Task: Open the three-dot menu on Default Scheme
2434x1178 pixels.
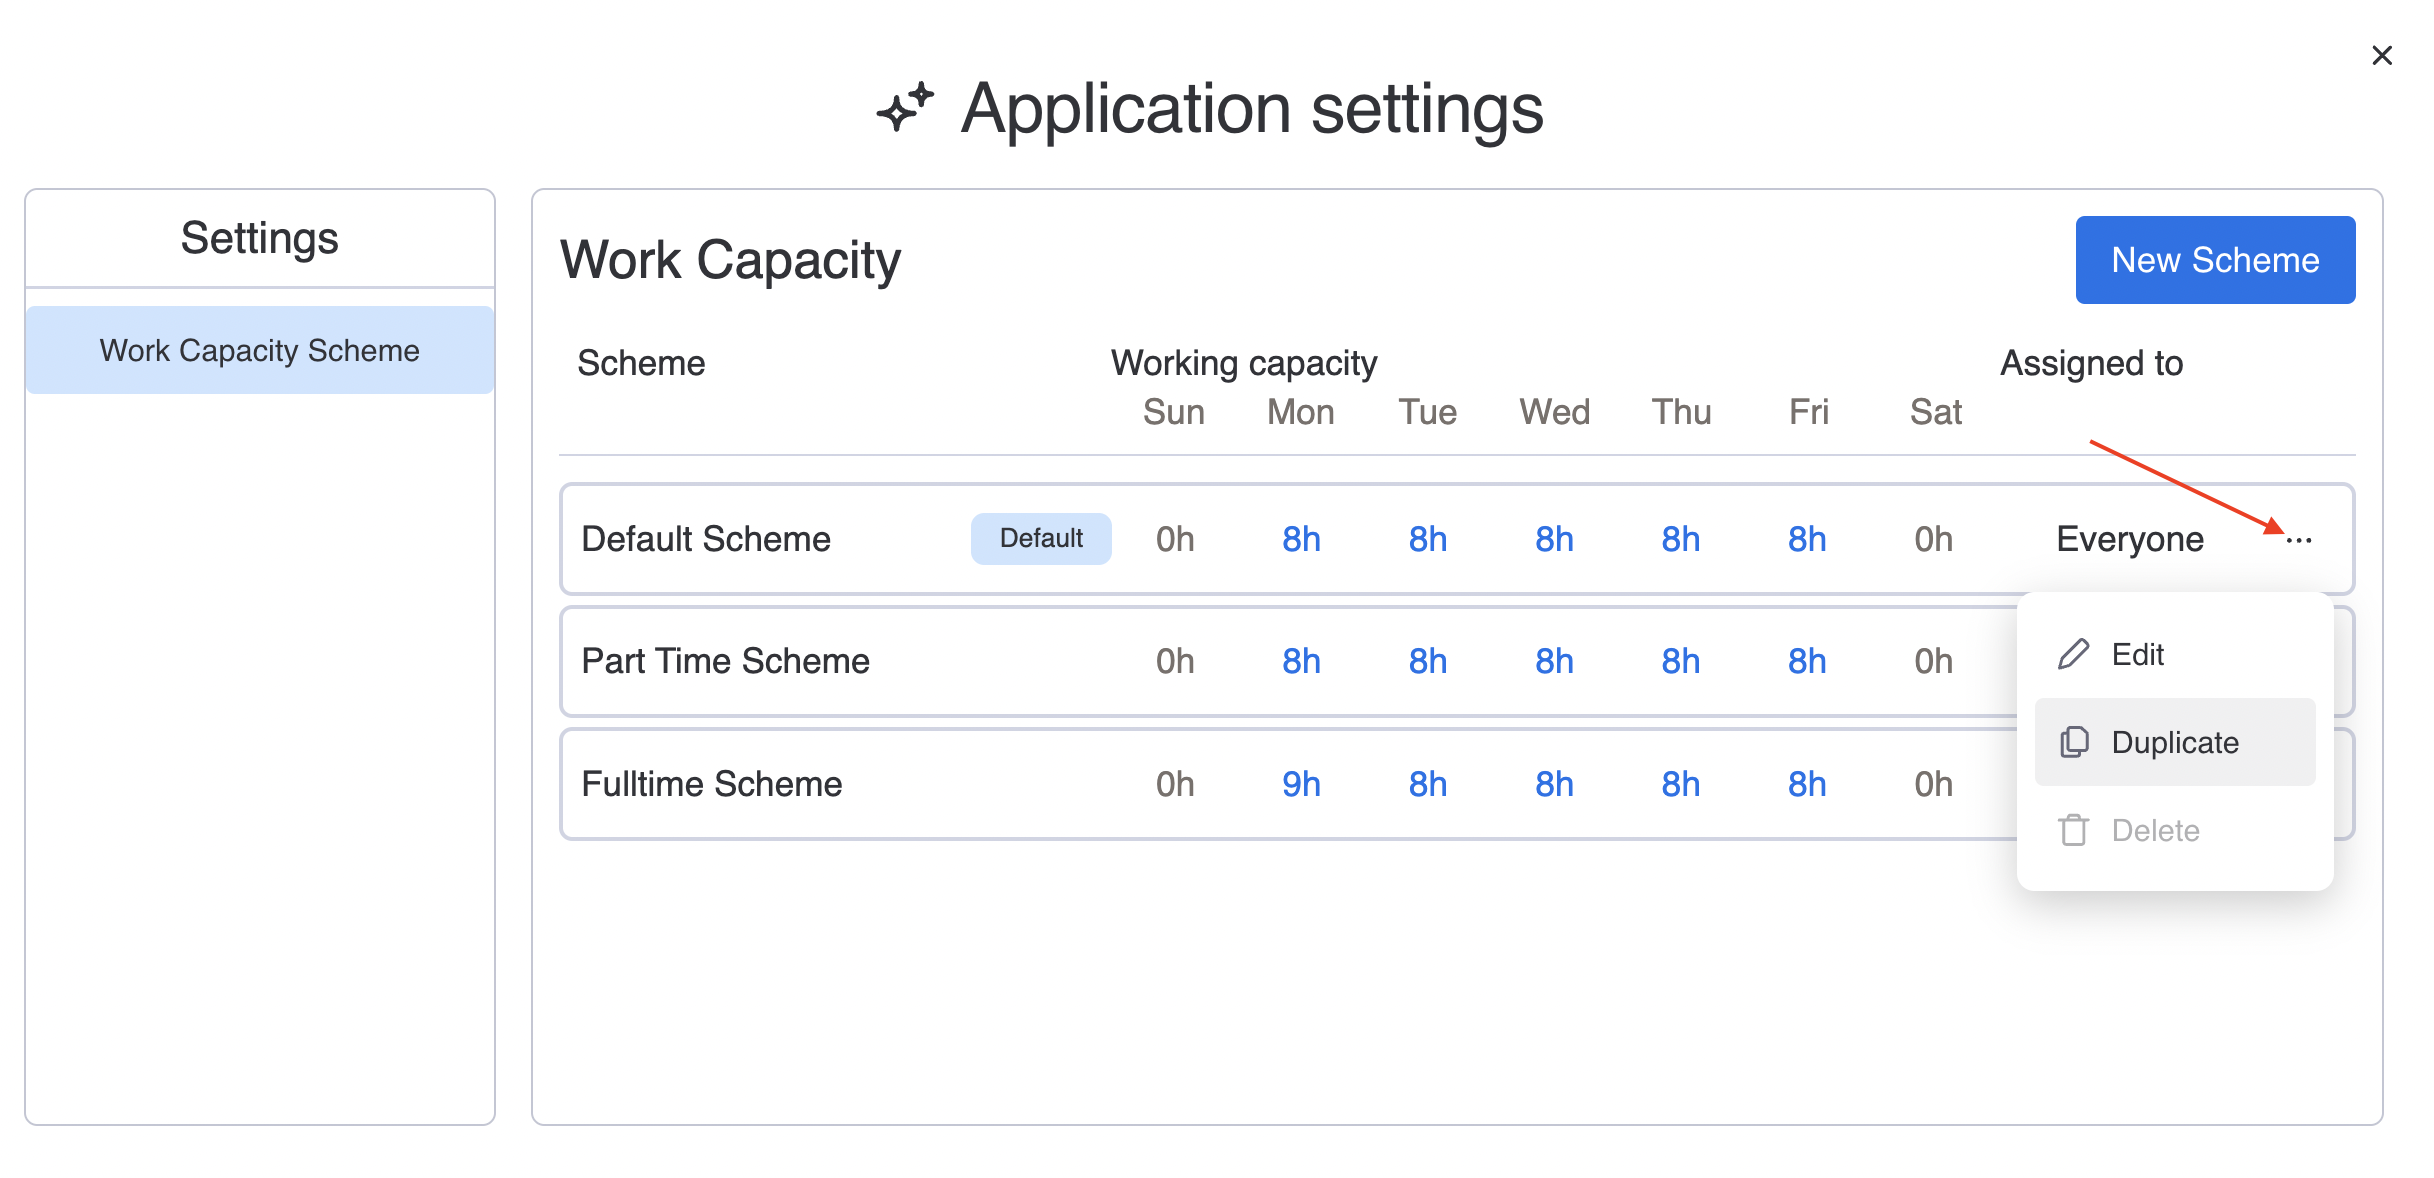Action: tap(2301, 539)
